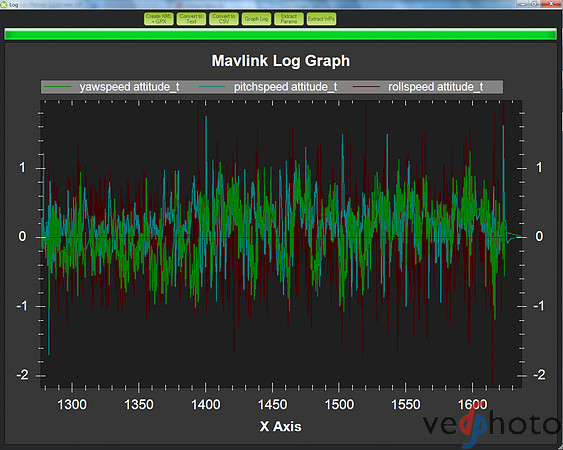Image resolution: width=563 pixels, height=450 pixels.
Task: Click the 1300 x-axis tick label
Action: [x=72, y=405]
